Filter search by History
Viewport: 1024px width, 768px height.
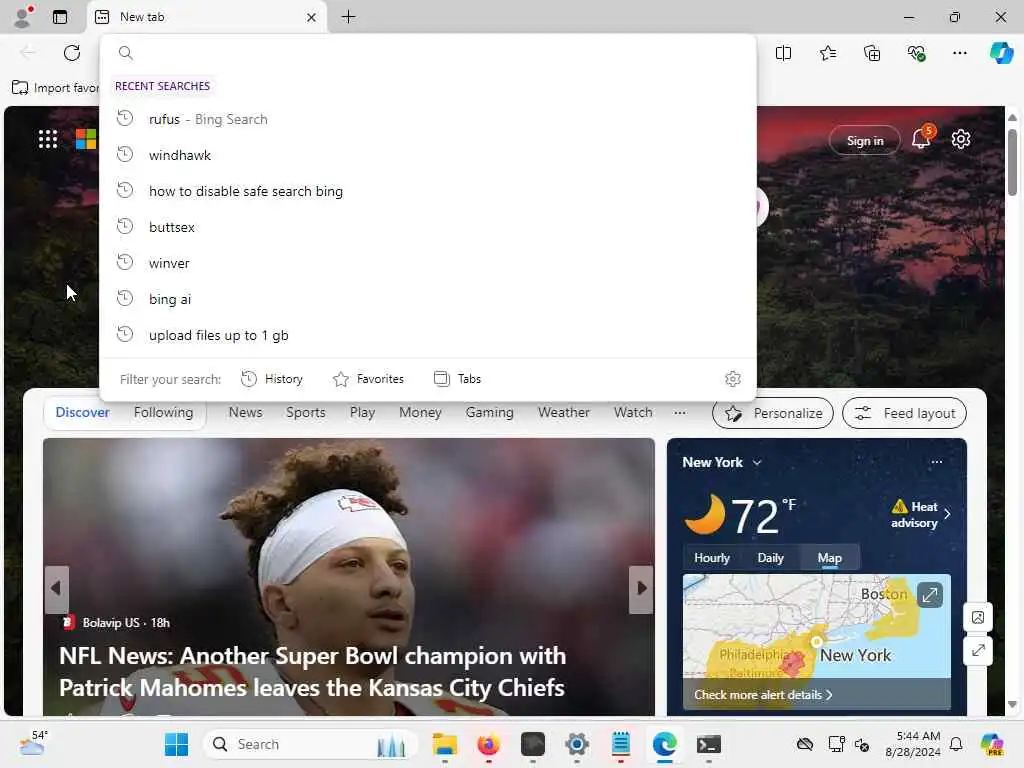click(x=272, y=379)
